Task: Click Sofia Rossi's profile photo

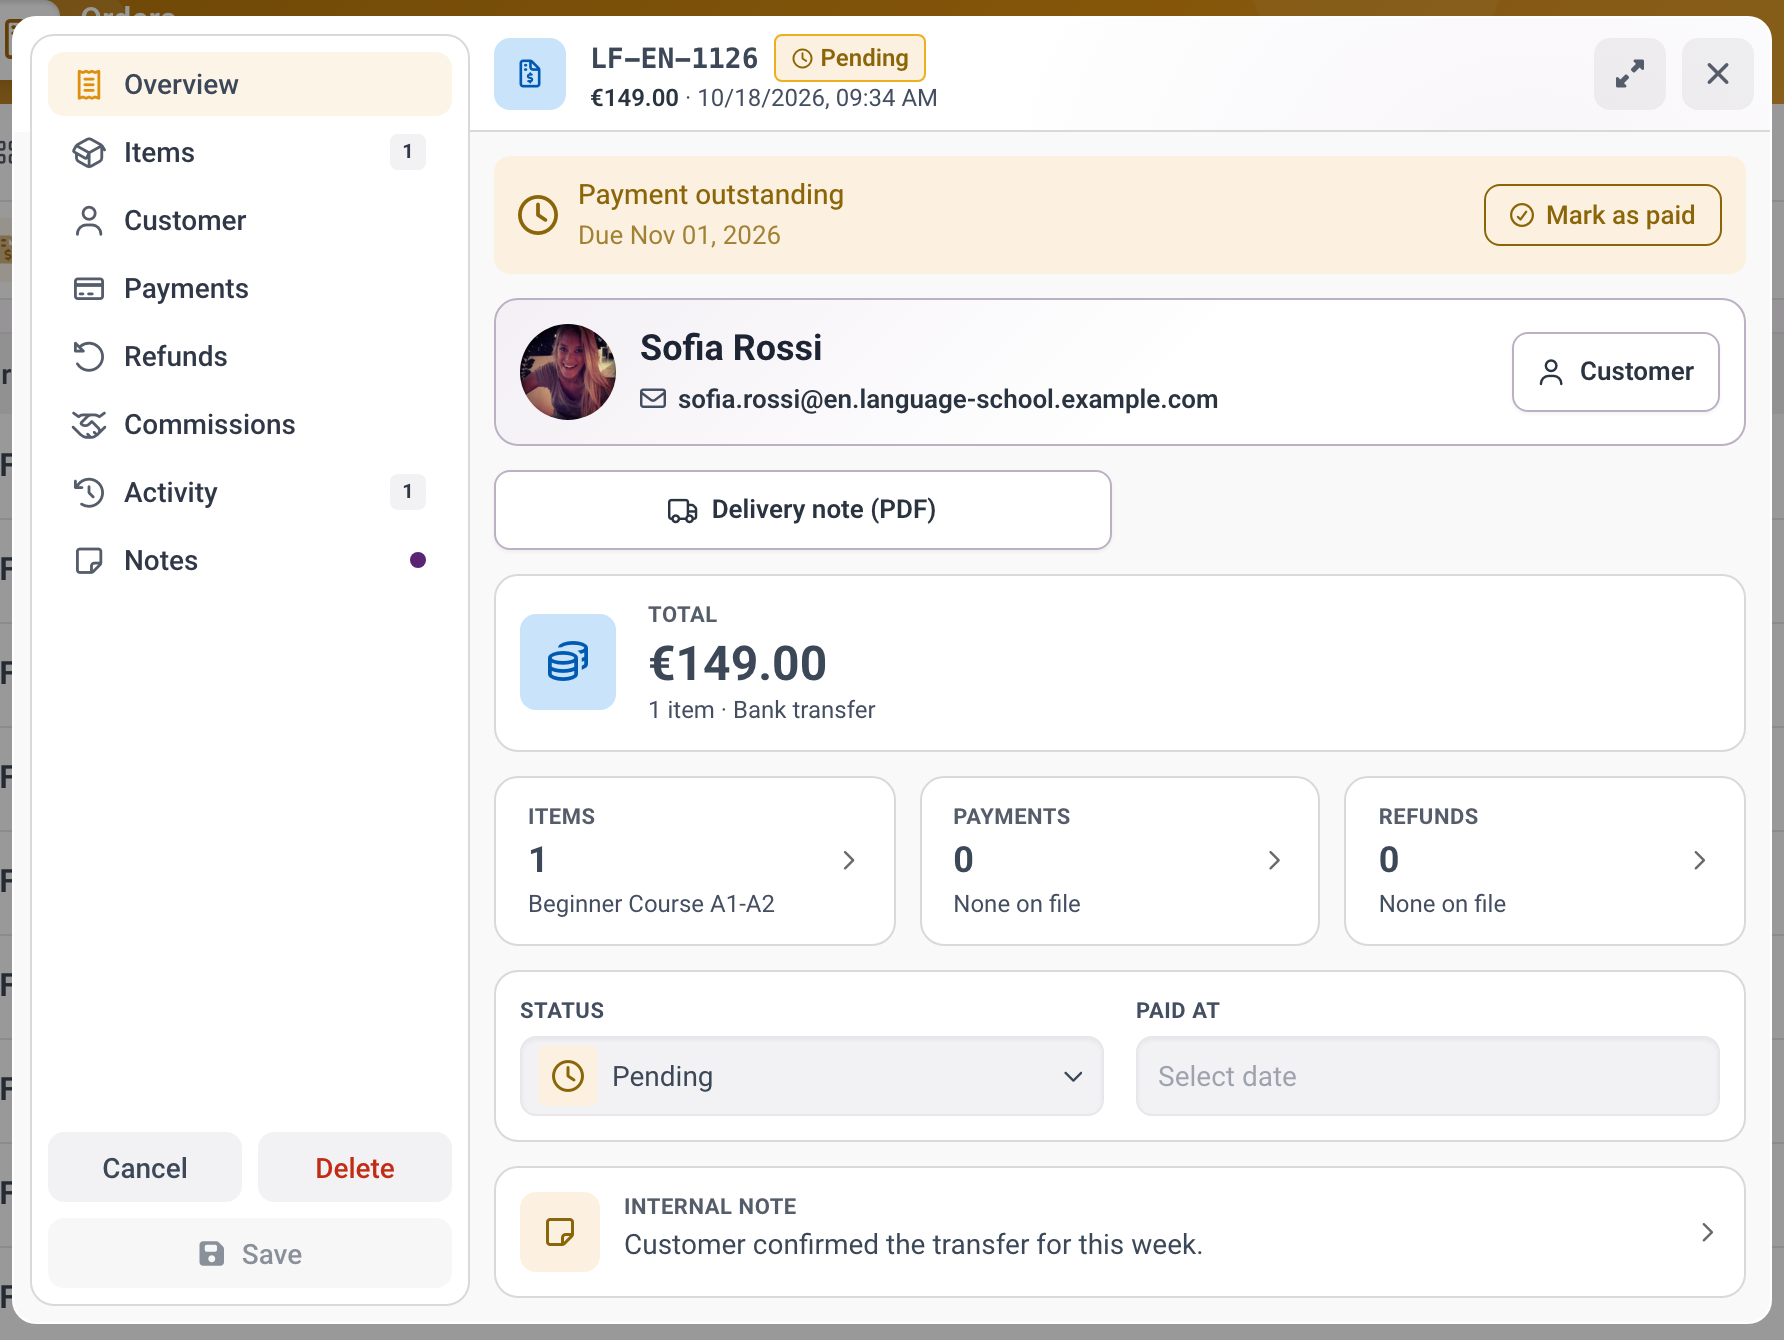Action: point(568,372)
